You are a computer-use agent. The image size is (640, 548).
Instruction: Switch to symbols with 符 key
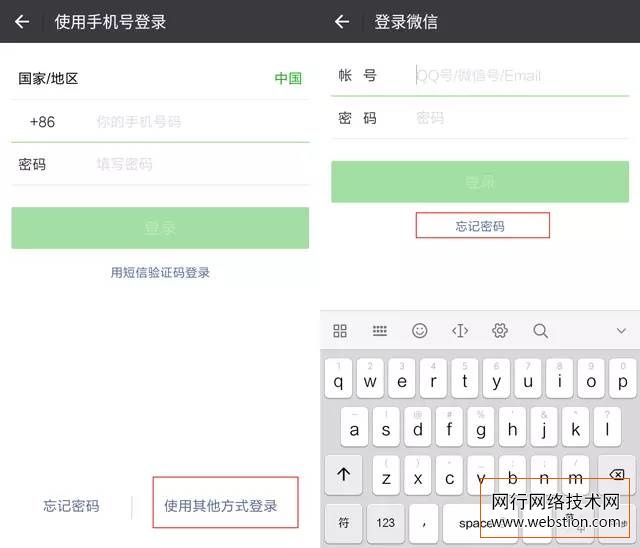[344, 523]
